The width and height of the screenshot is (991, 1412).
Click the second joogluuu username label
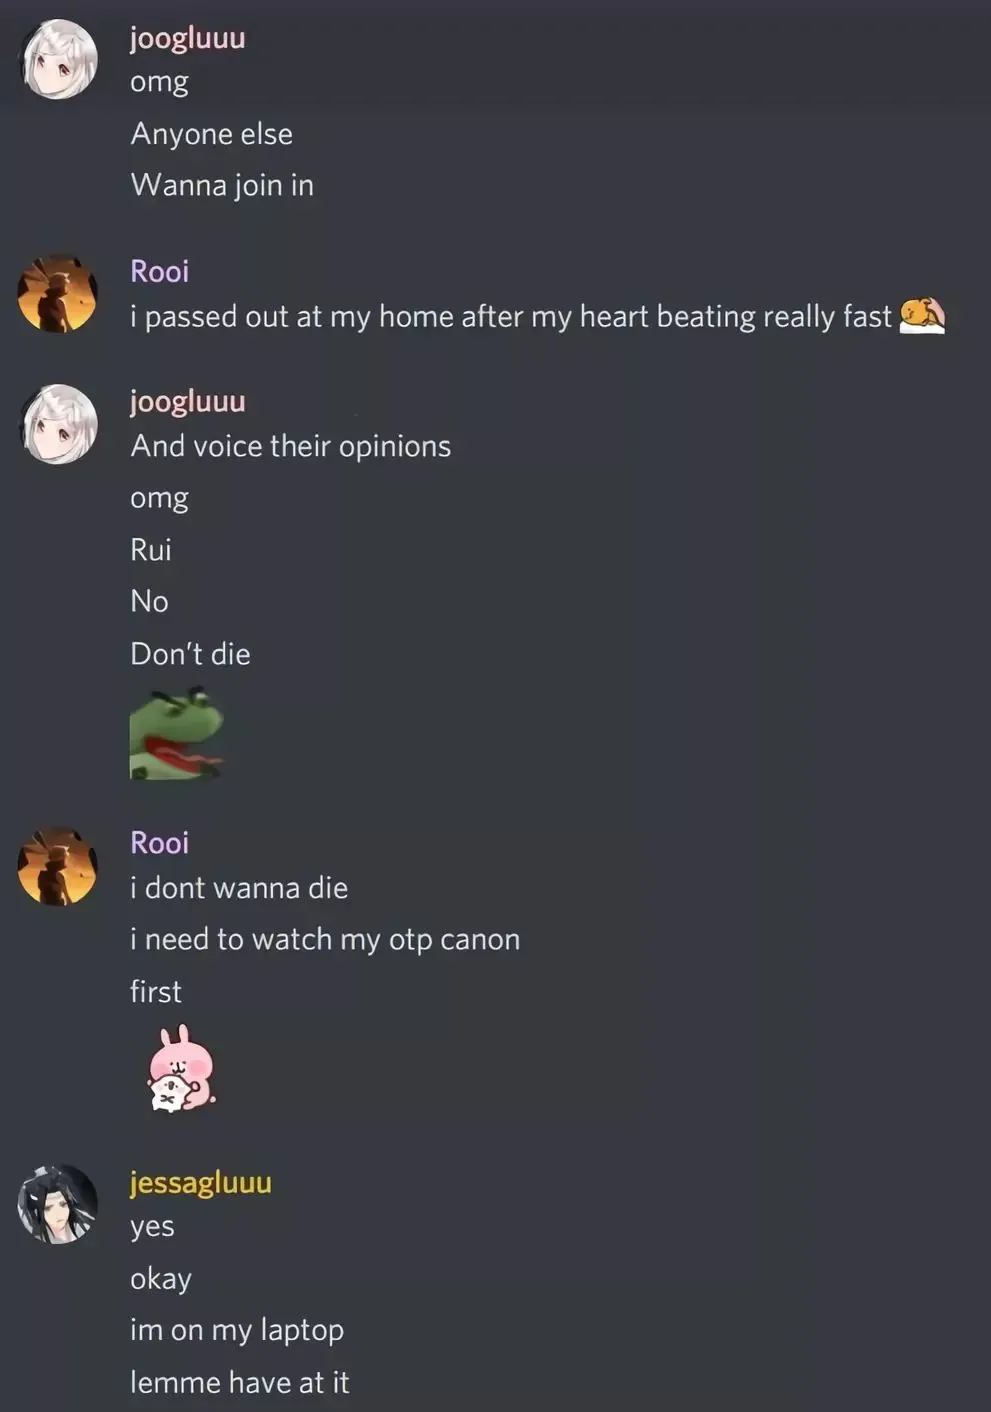tap(188, 401)
